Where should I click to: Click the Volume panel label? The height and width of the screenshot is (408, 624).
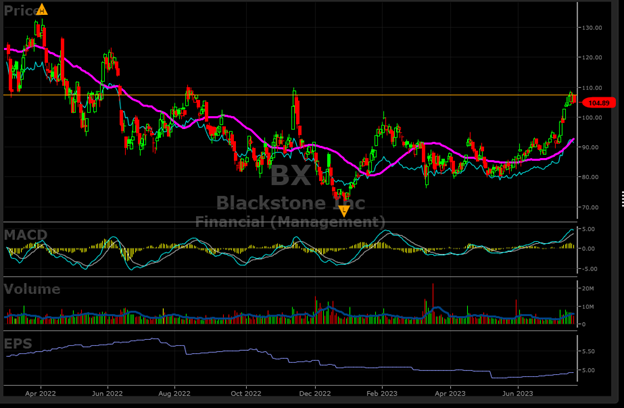(x=30, y=289)
